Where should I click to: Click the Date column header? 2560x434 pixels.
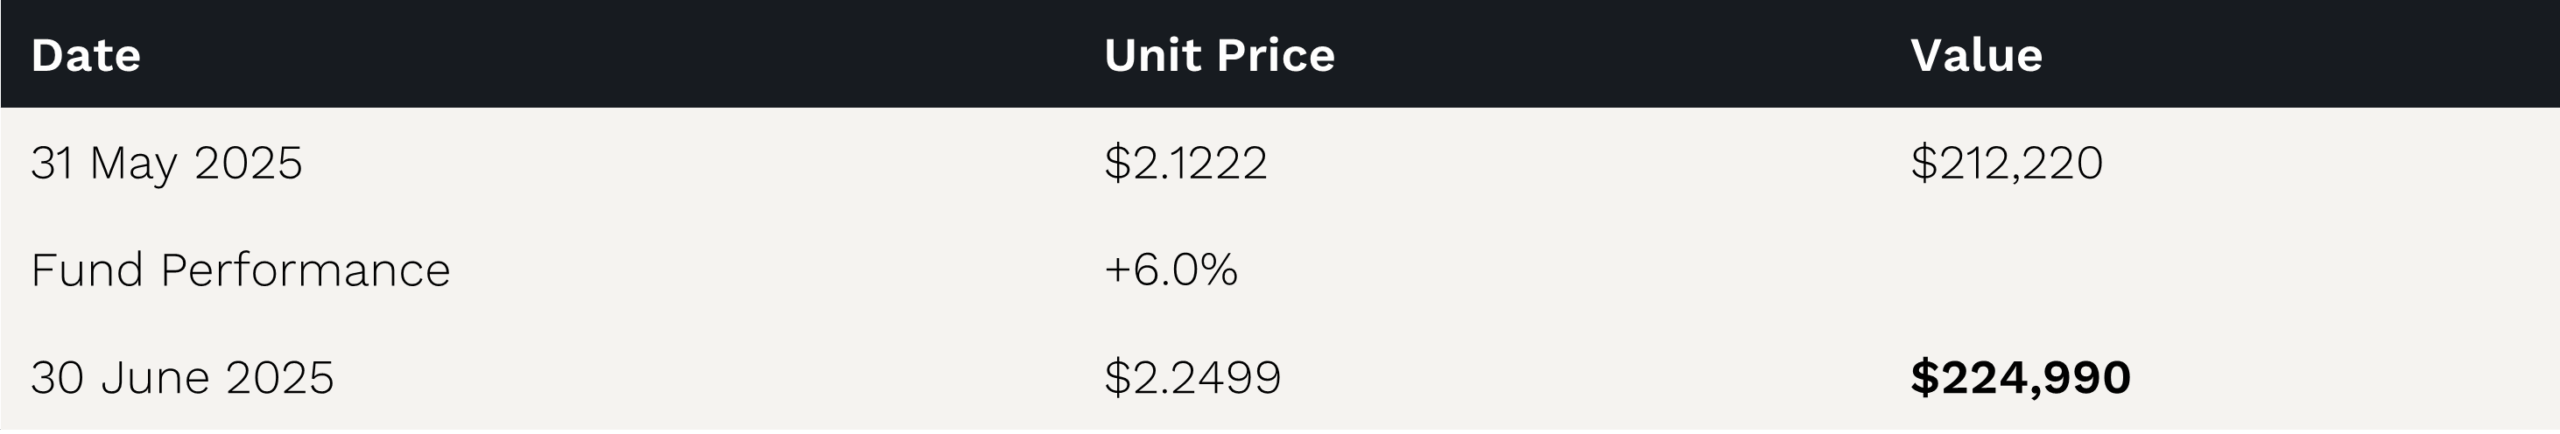(x=86, y=55)
